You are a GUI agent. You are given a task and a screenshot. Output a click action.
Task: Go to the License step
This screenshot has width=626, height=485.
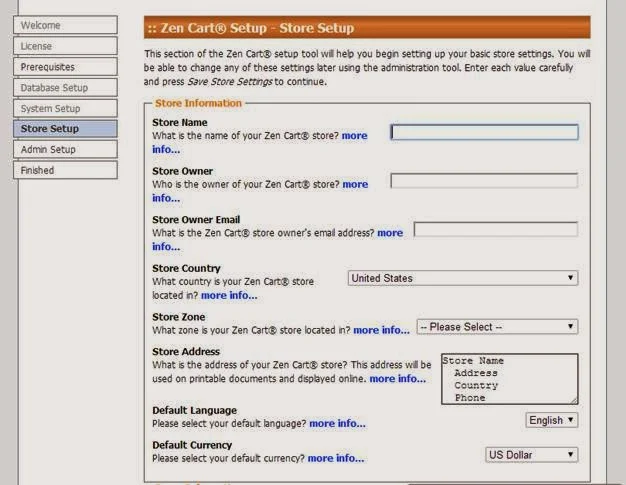[65, 46]
